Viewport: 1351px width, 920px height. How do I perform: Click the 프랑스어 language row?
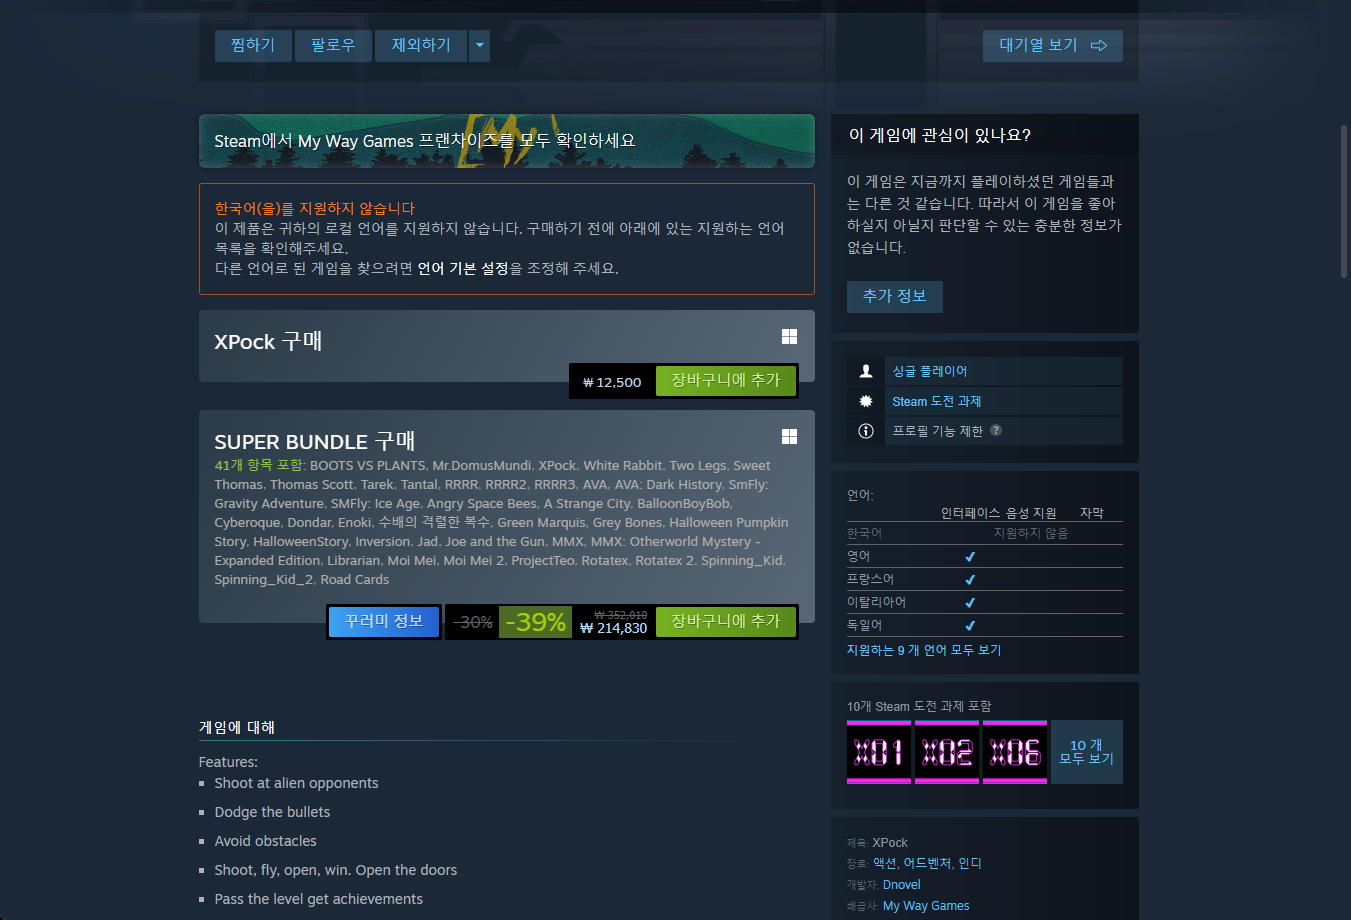tap(985, 579)
